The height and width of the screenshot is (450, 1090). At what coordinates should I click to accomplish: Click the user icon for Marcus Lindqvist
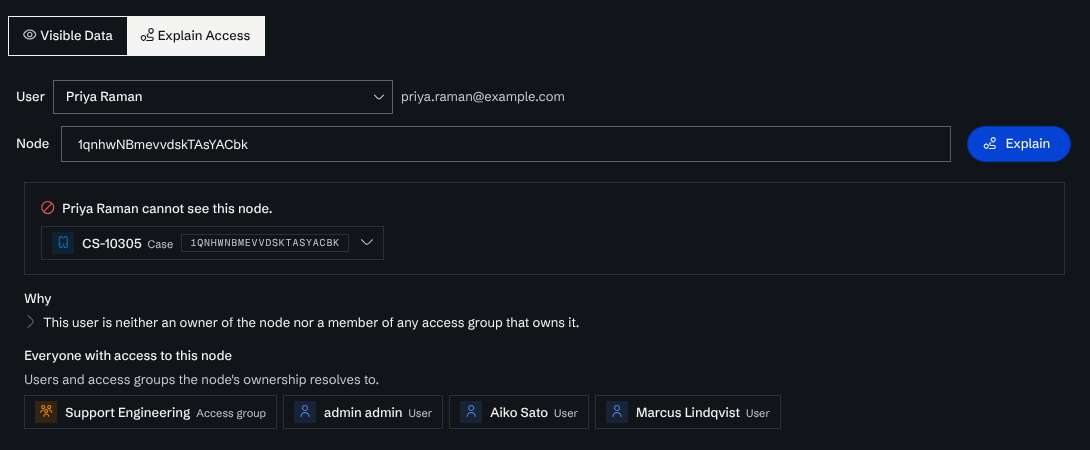(x=617, y=412)
